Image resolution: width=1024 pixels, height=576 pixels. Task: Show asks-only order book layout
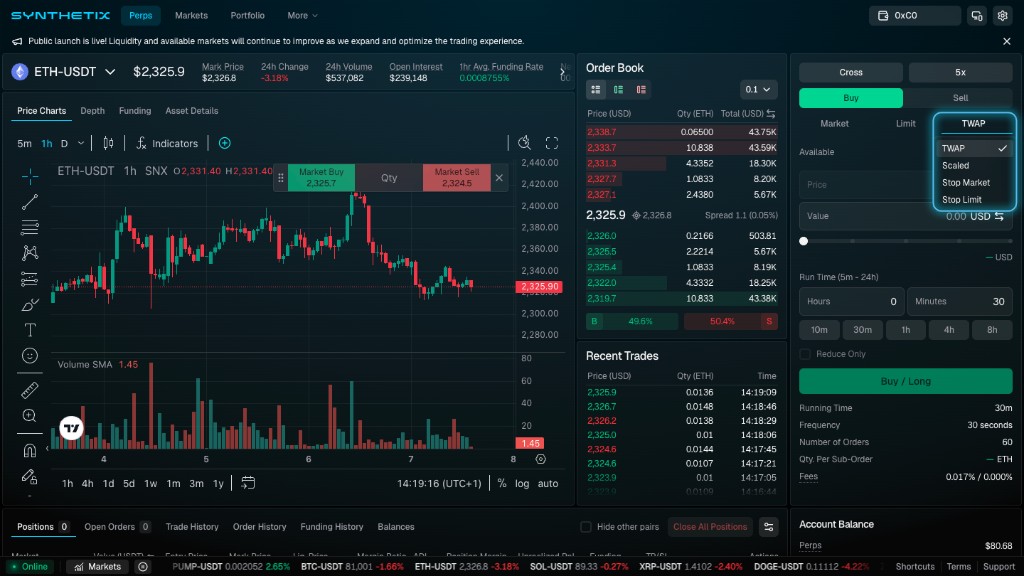pyautogui.click(x=641, y=89)
